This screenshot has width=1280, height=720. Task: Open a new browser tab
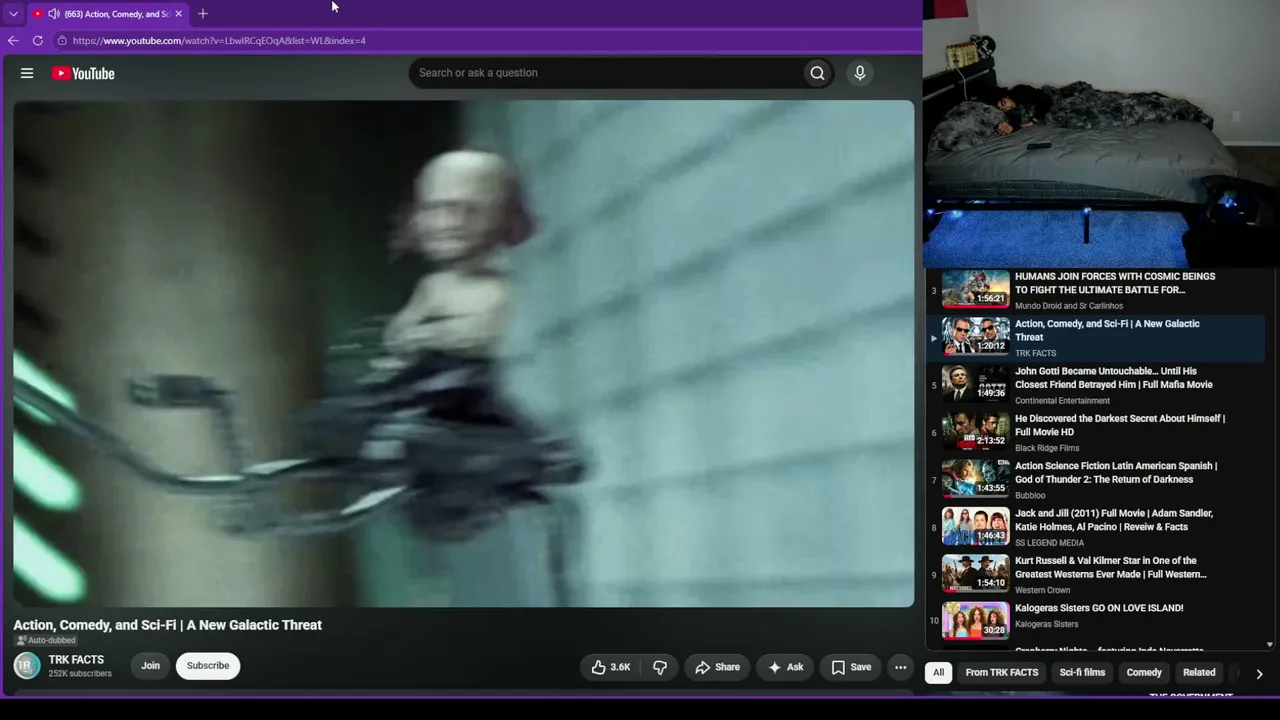[203, 14]
